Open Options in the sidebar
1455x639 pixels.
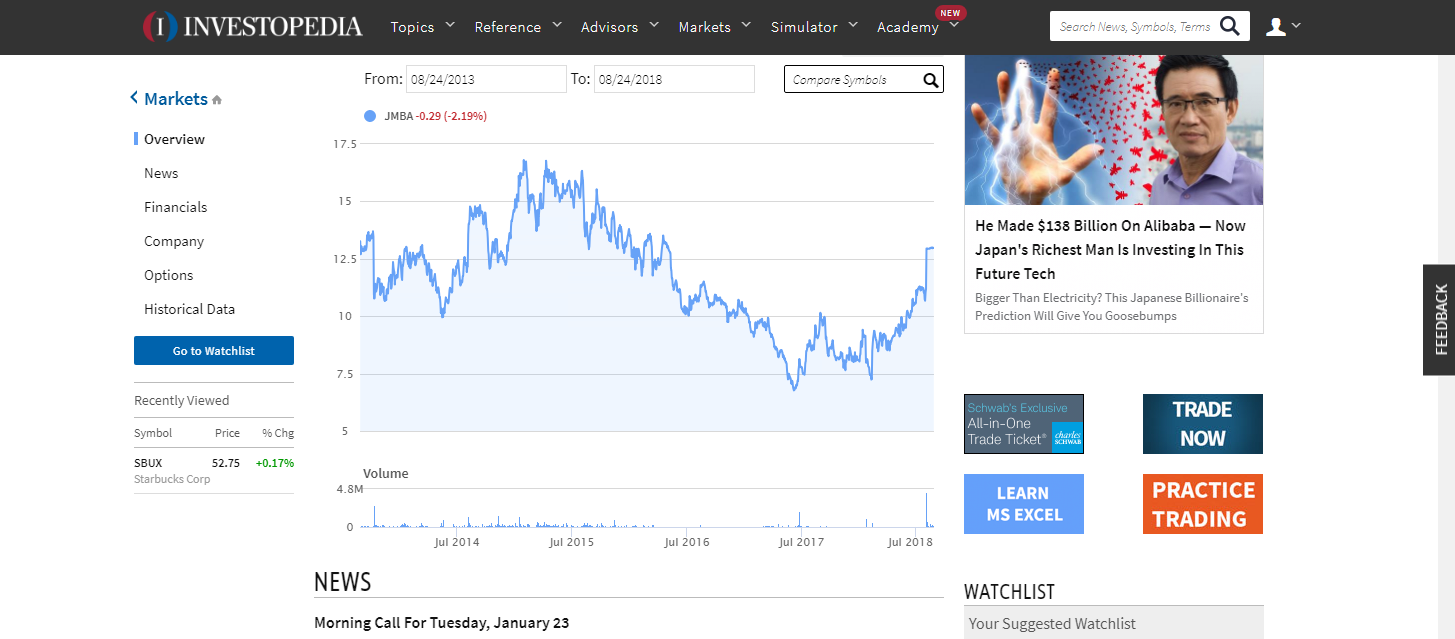click(169, 275)
